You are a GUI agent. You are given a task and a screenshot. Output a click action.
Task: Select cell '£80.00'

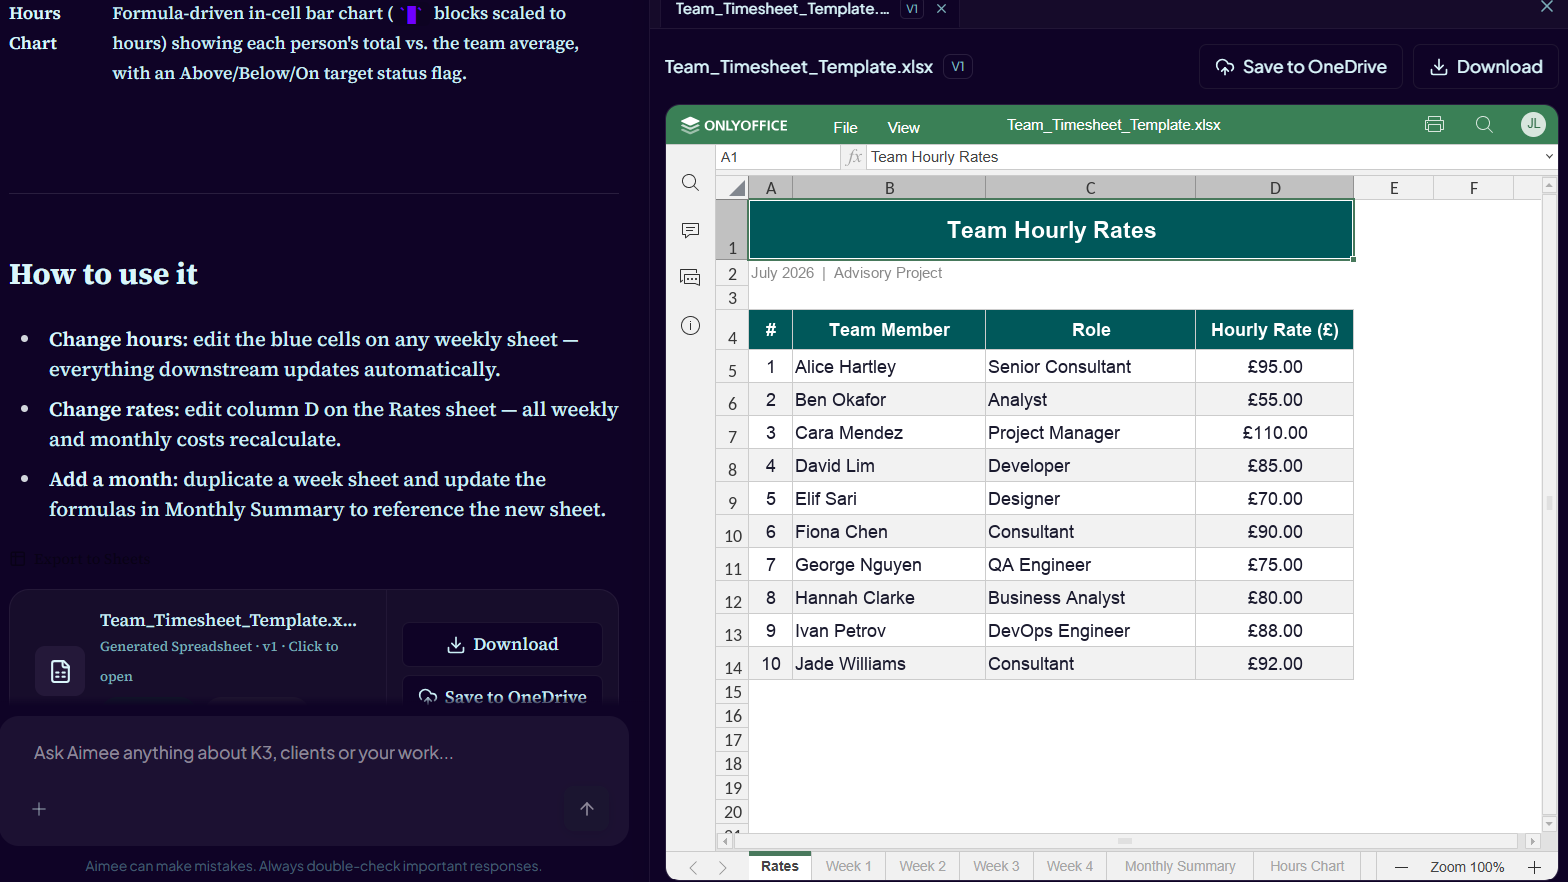[x=1275, y=598]
